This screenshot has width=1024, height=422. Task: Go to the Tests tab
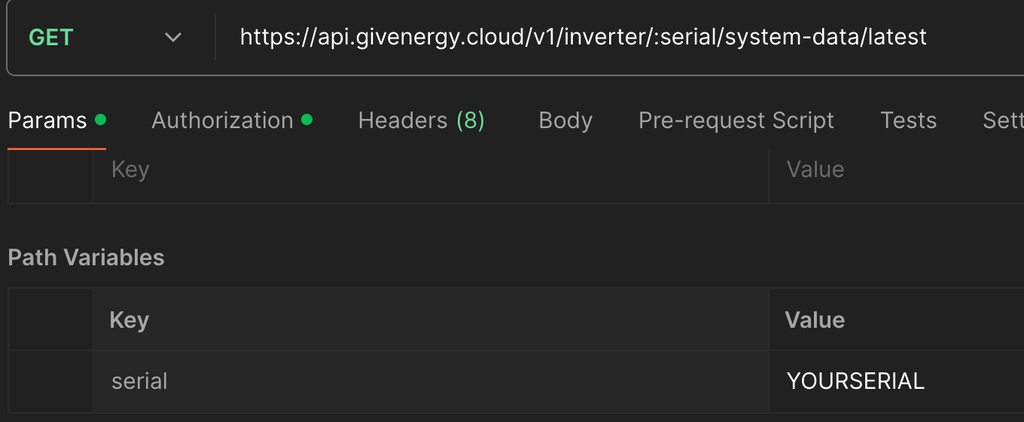[908, 121]
